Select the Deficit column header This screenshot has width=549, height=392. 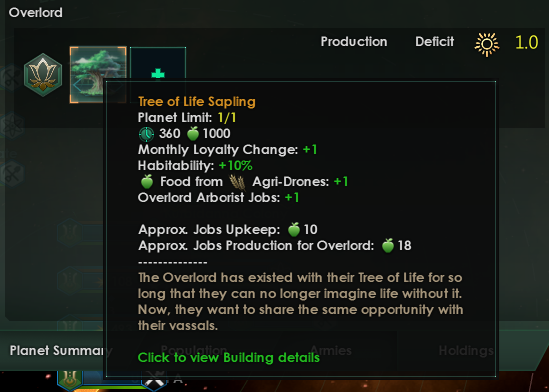pyautogui.click(x=435, y=42)
